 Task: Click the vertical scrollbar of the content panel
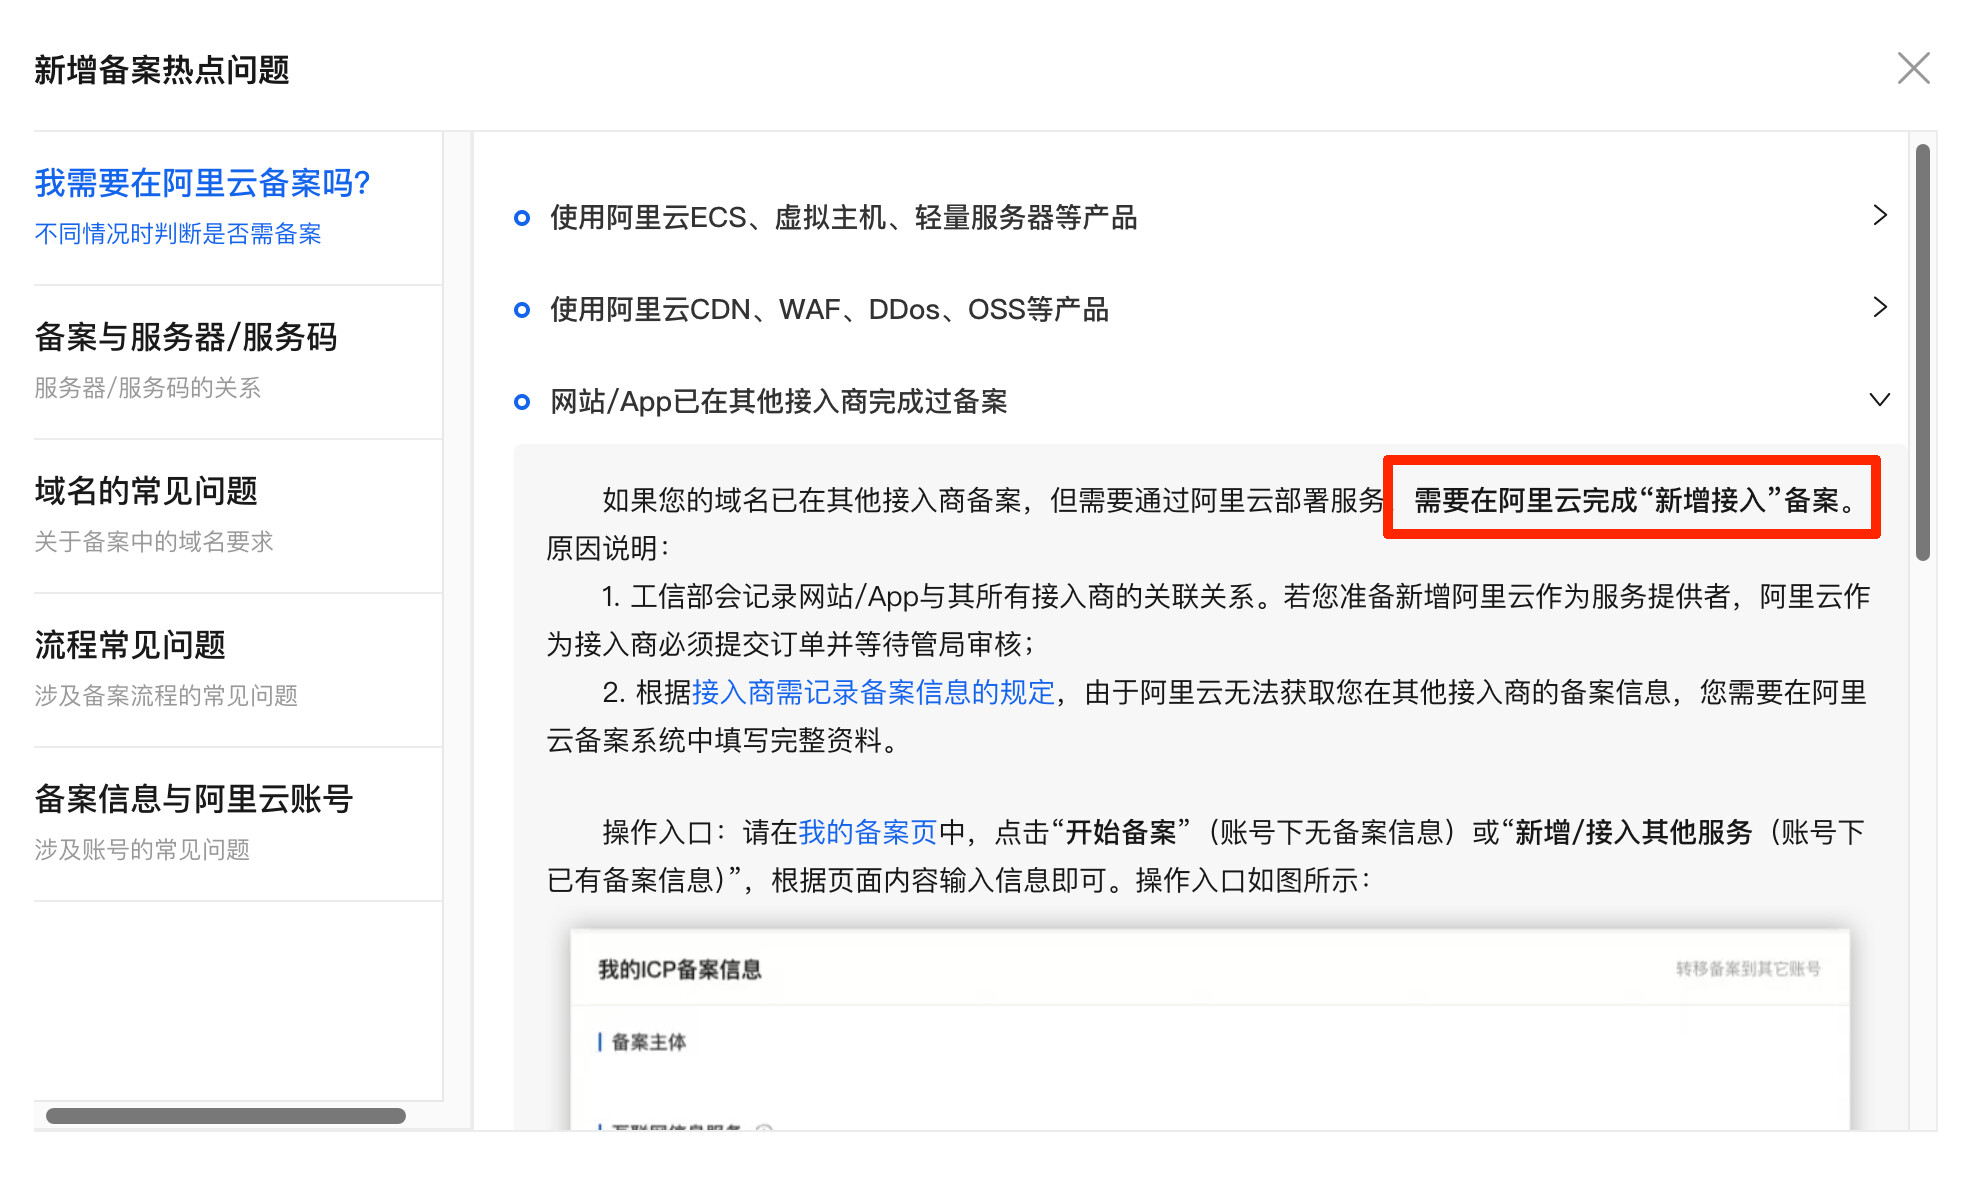[x=1922, y=352]
